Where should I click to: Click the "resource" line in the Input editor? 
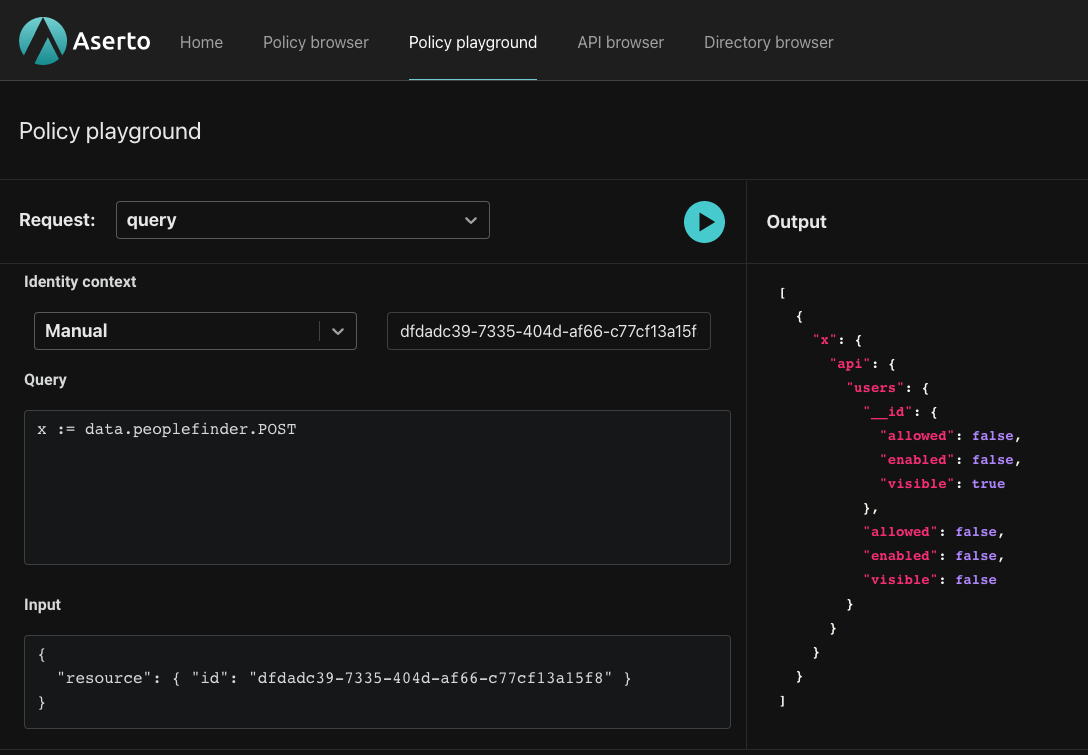(344, 678)
